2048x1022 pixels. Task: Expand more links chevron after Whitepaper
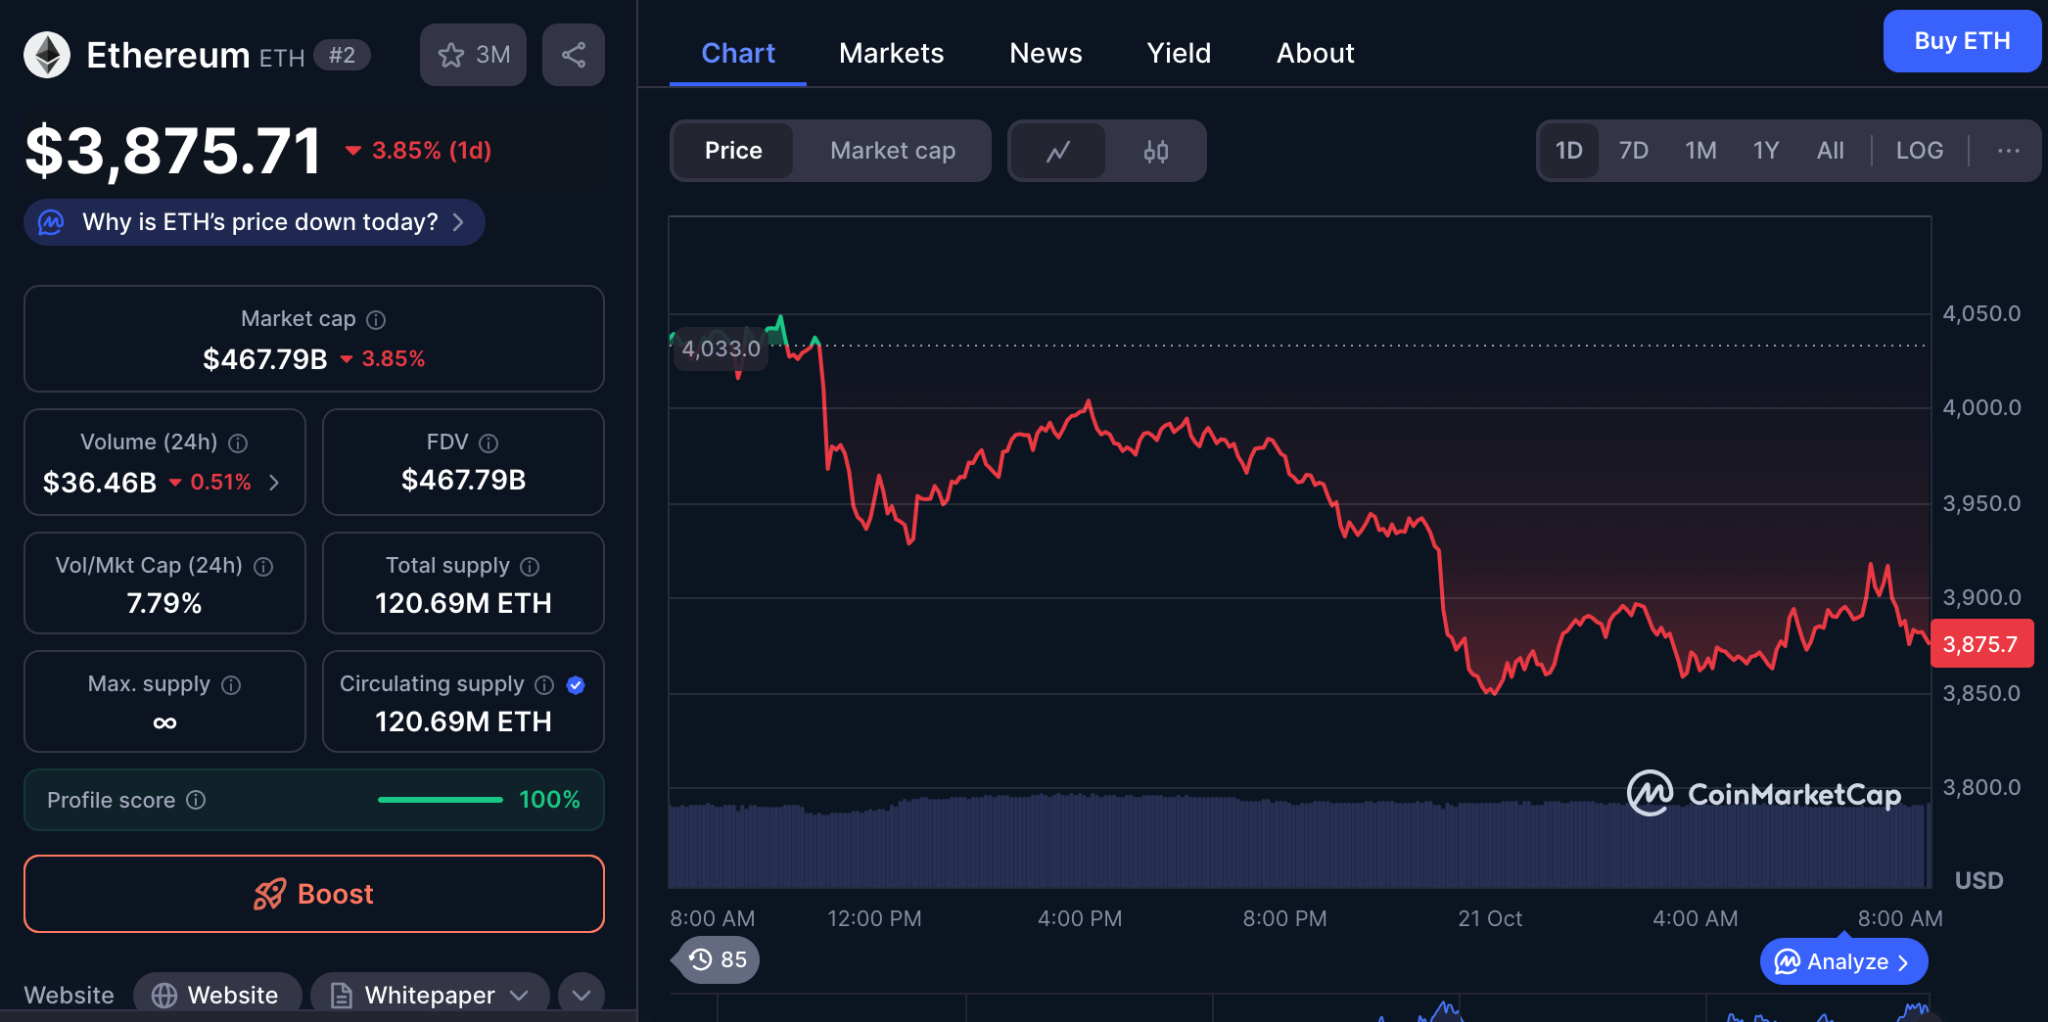click(581, 995)
